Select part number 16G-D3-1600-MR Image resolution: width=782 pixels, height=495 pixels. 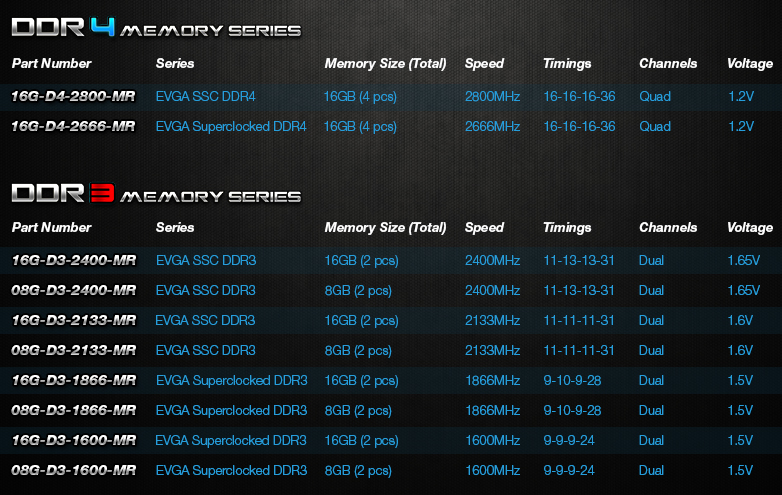(x=73, y=441)
